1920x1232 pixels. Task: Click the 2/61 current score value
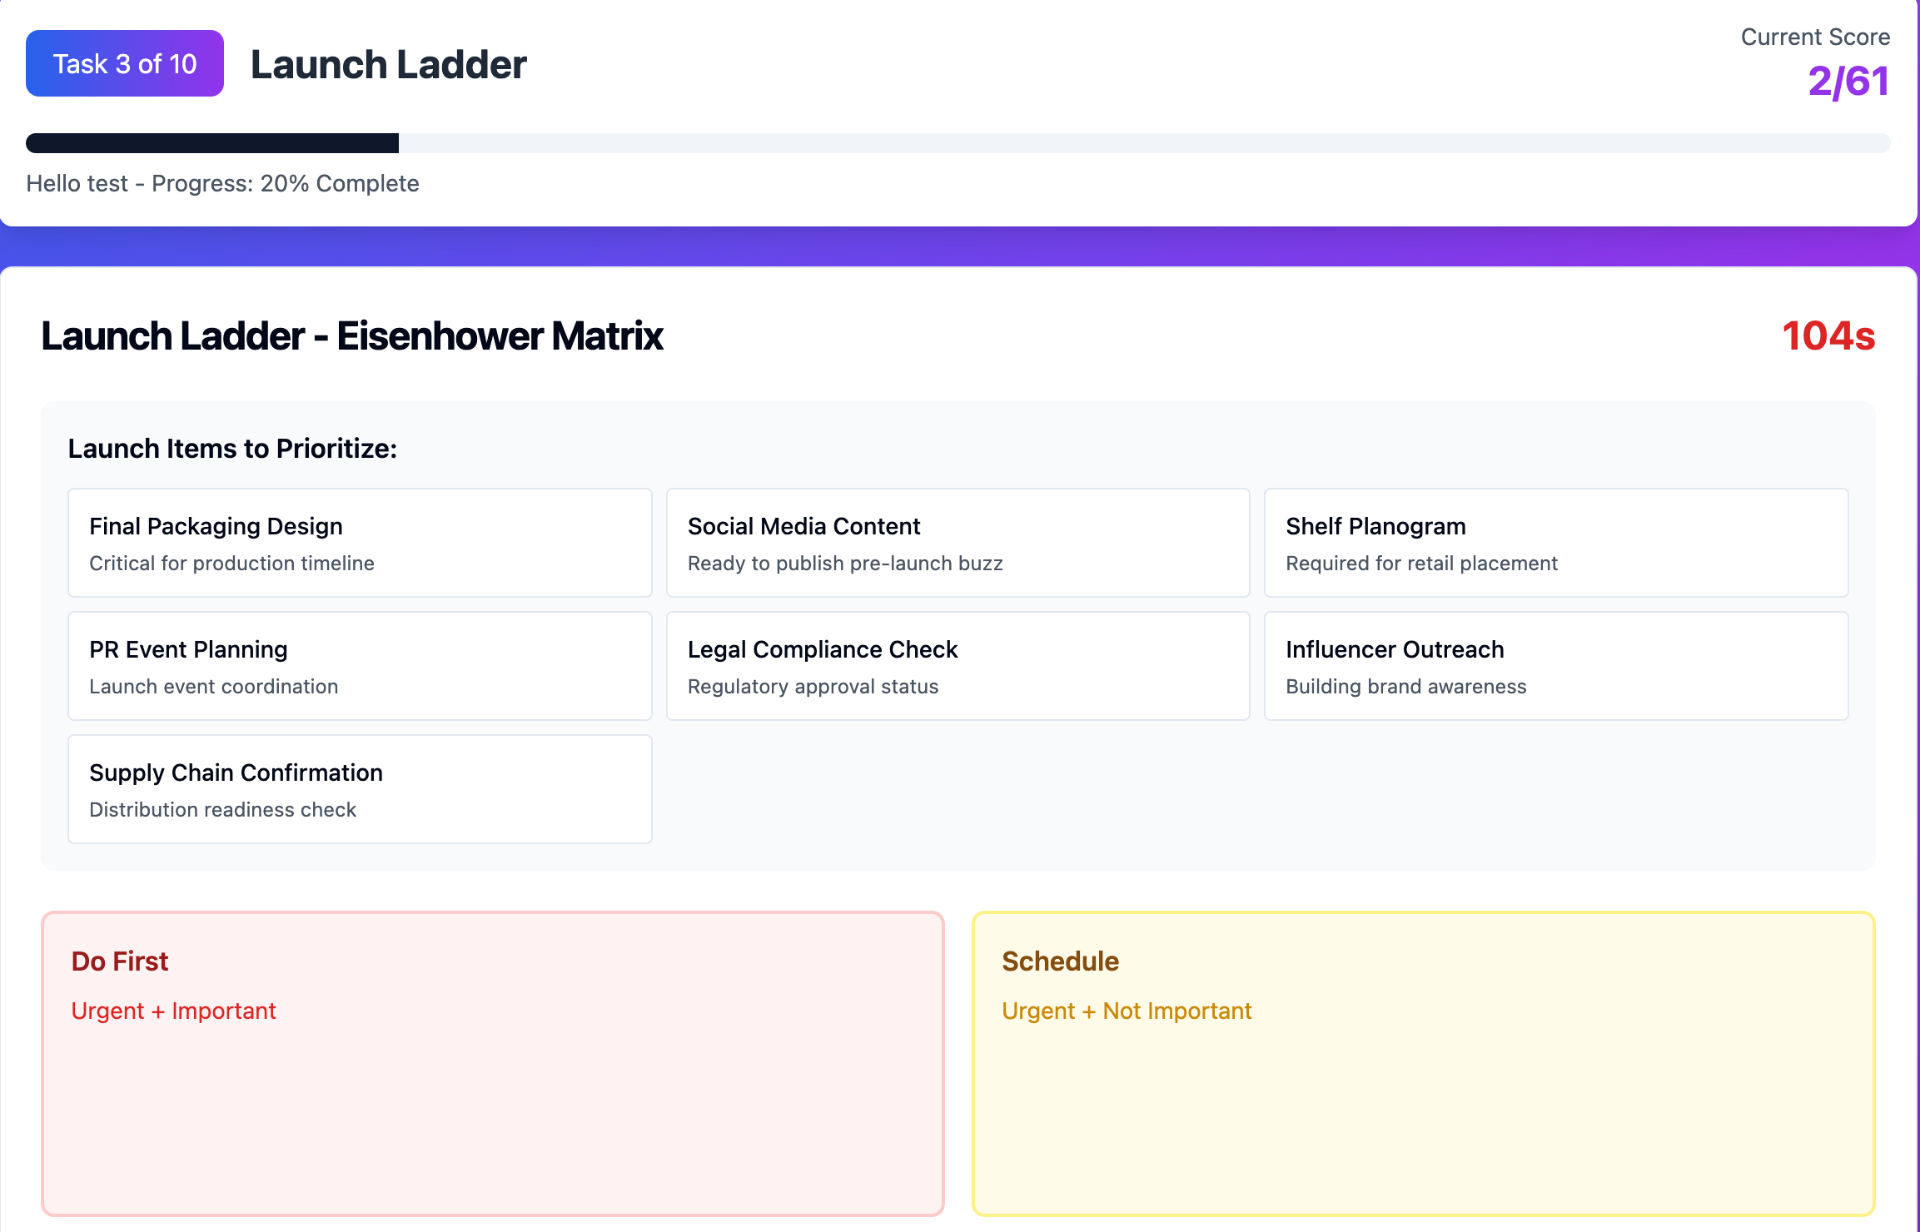(x=1847, y=81)
